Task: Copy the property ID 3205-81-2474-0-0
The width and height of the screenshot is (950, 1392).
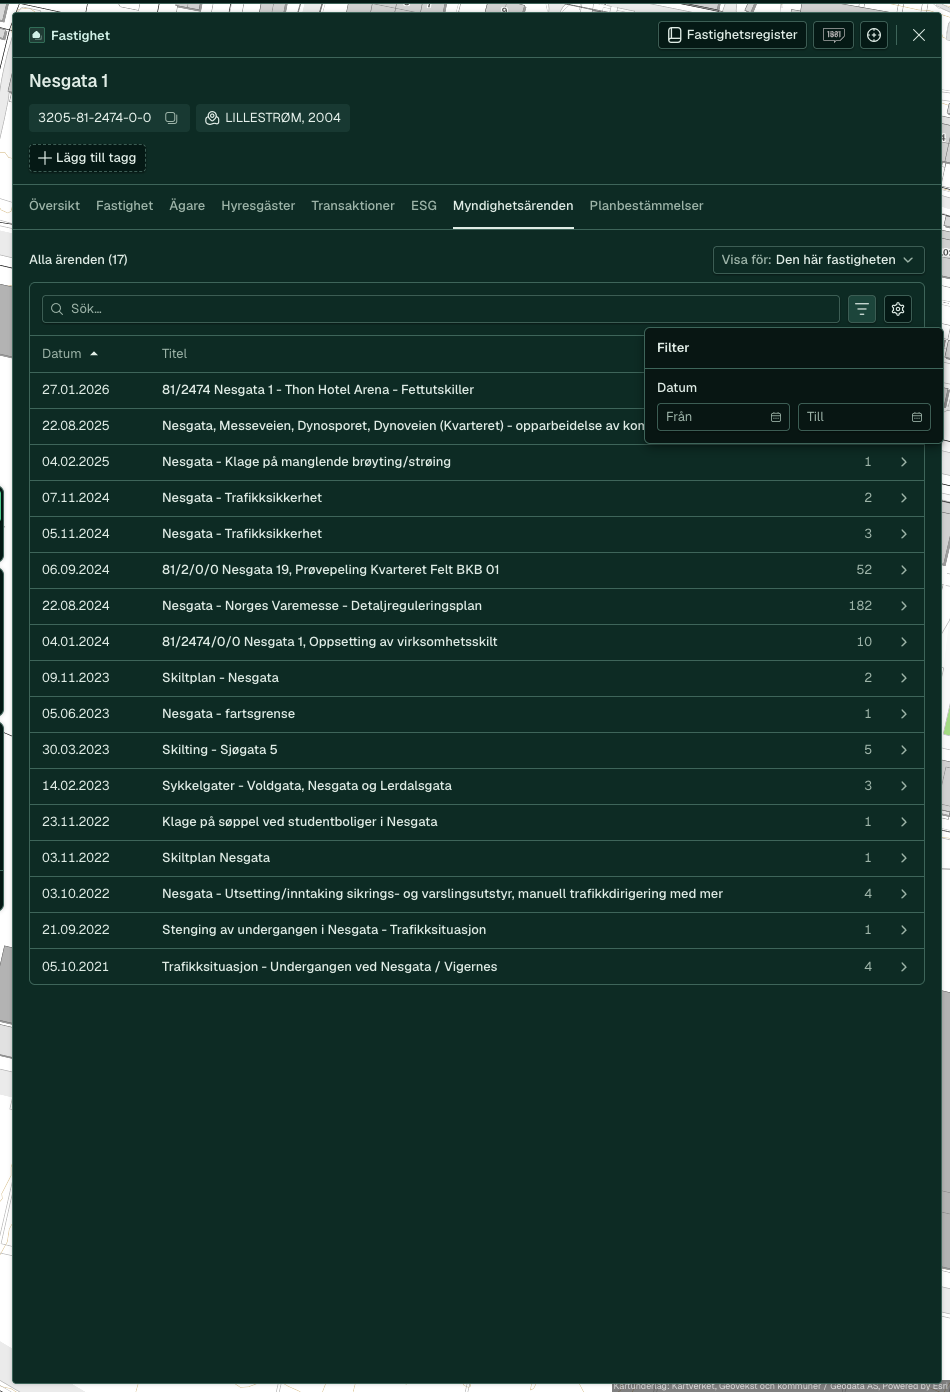Action: point(171,118)
